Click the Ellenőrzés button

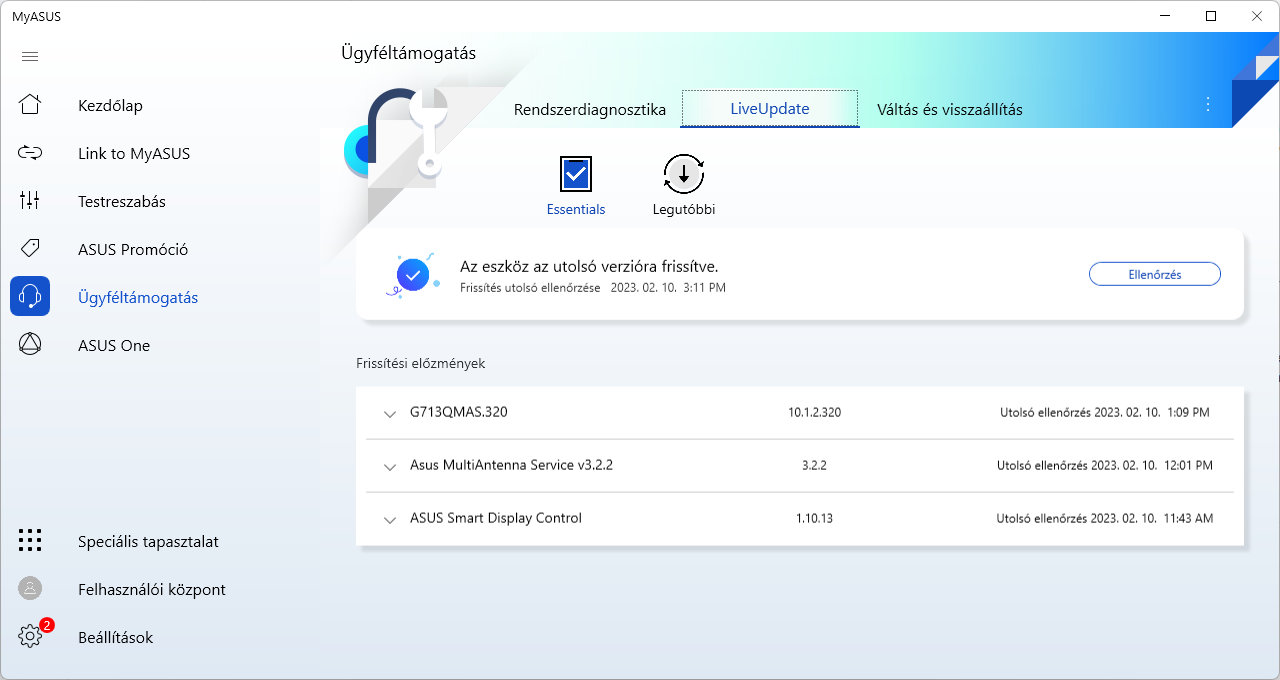tap(1155, 274)
